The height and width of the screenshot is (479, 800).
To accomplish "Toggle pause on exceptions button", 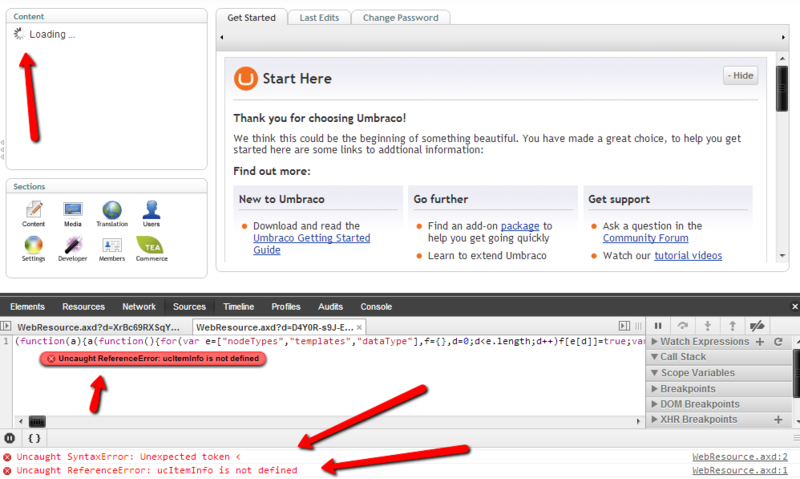I will click(10, 438).
